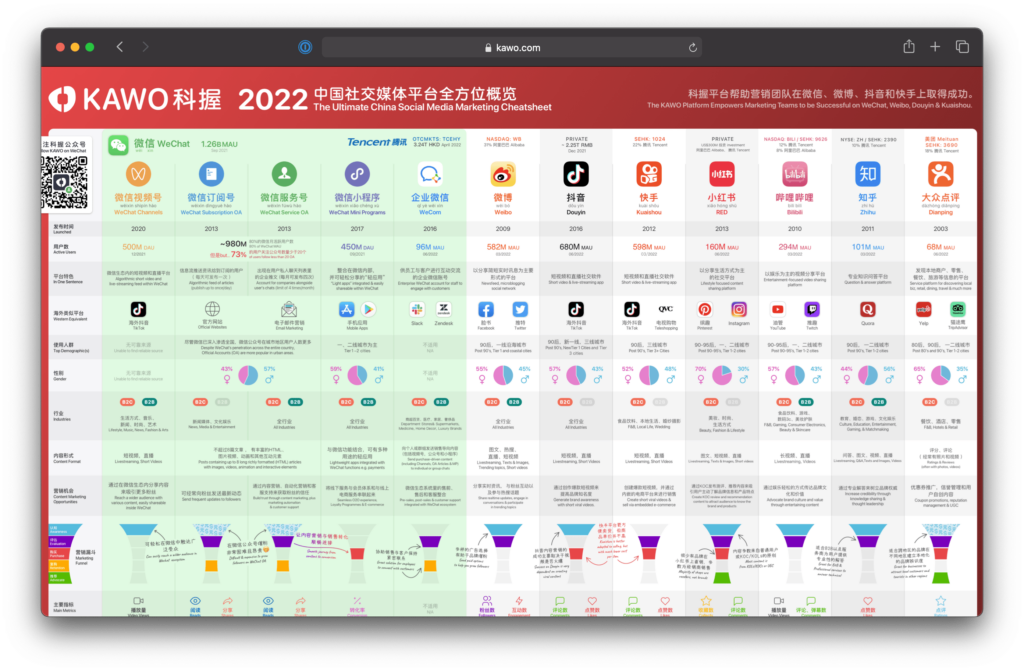This screenshot has width=1024, height=671.
Task: Click the Tencent 腾讯 logo
Action: coord(377,142)
